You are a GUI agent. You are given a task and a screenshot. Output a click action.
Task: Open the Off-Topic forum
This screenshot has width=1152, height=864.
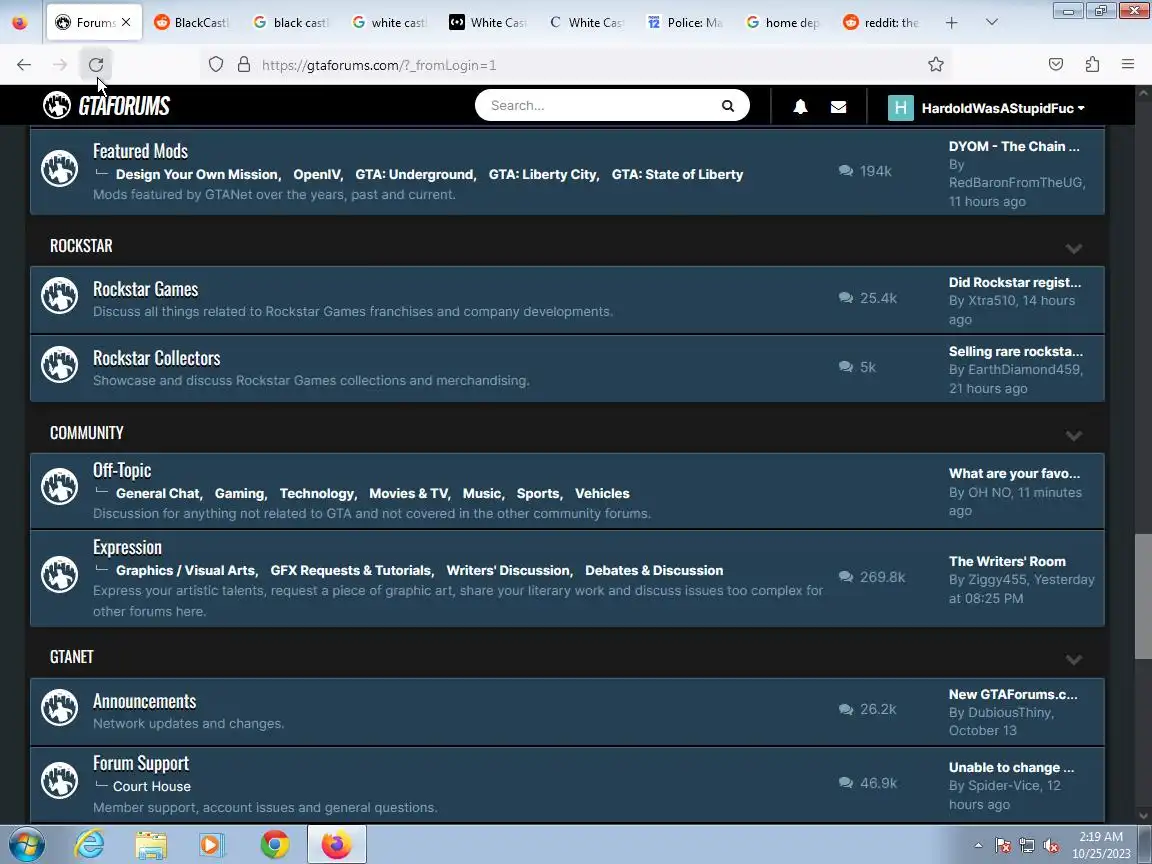[x=122, y=470]
